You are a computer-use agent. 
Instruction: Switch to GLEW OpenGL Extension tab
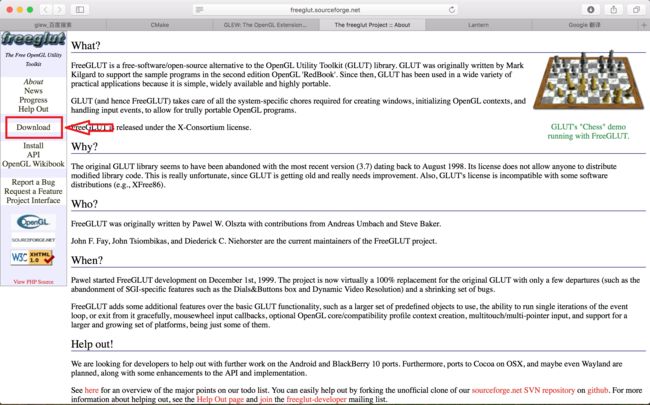pos(266,25)
